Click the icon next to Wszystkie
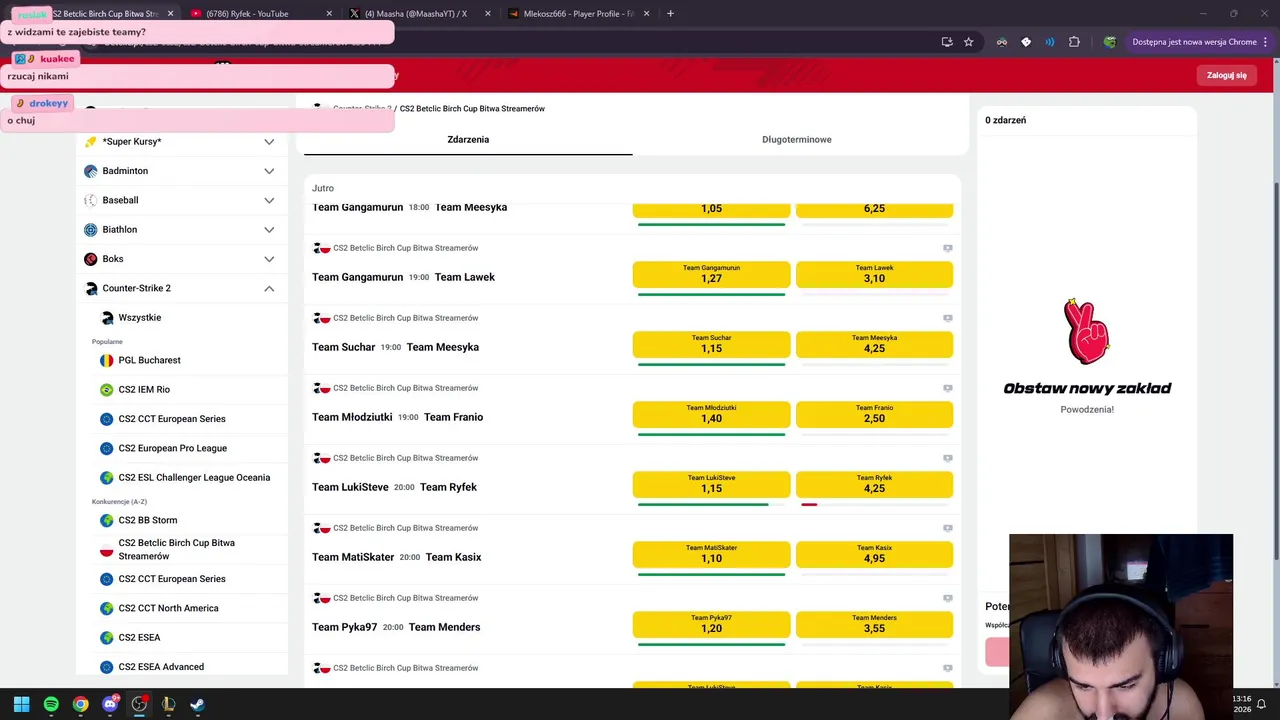1280x720 pixels. [108, 318]
